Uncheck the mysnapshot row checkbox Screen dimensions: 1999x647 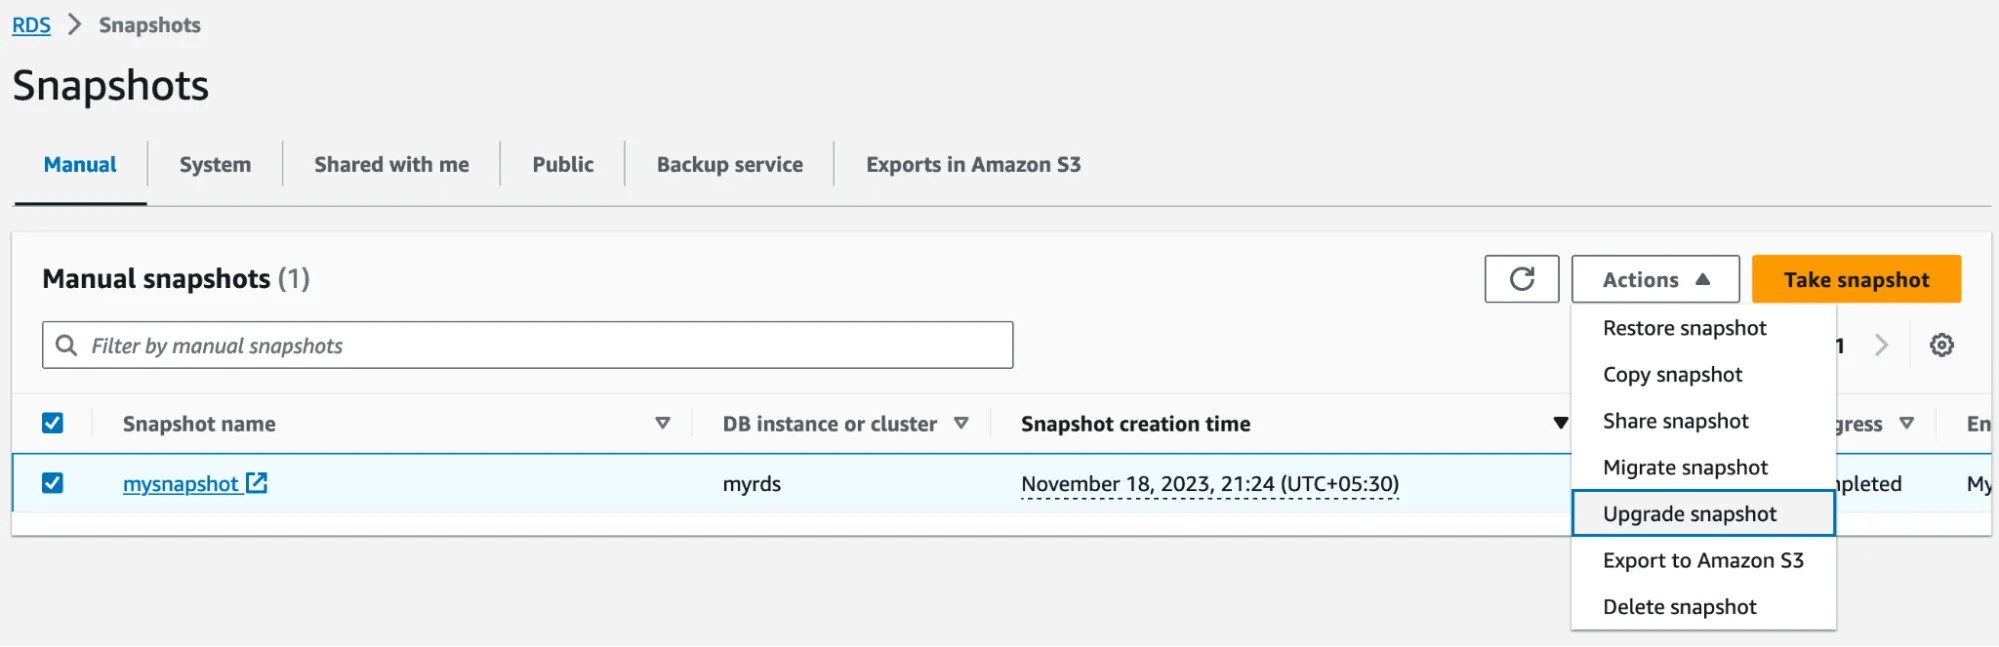54,483
